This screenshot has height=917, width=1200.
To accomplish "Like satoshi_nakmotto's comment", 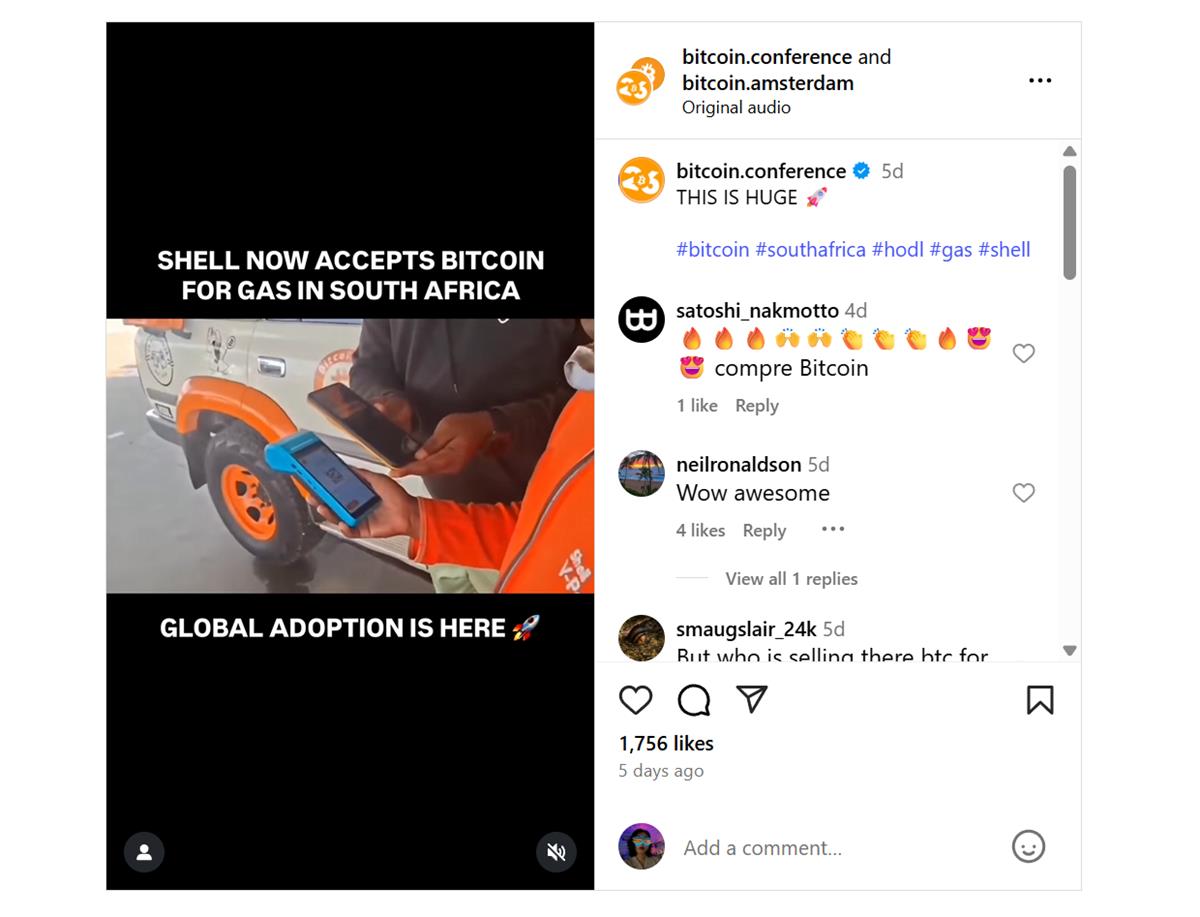I will point(1023,353).
